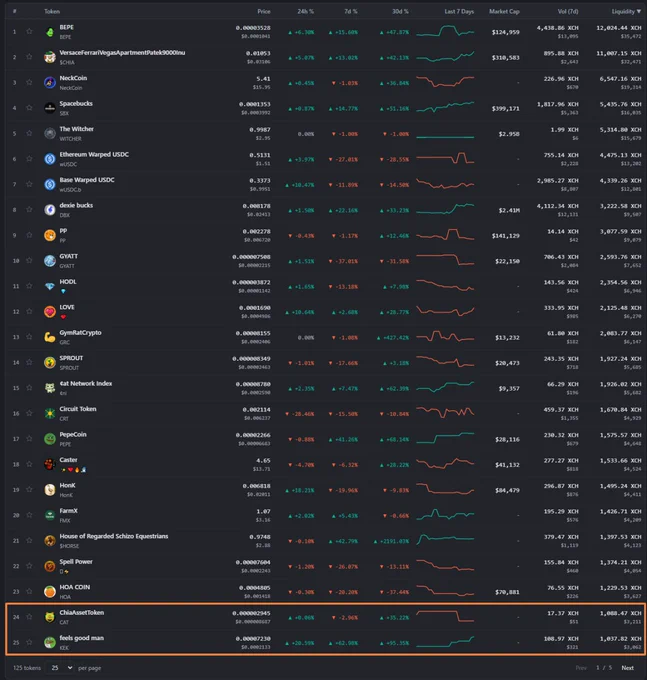Click the ChiaAssetToken logo icon
This screenshot has width=647, height=680.
coord(50,617)
